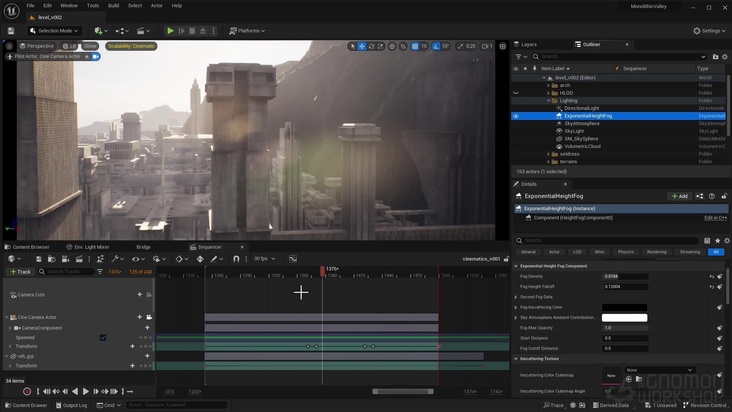Open the Lit view mode menu
This screenshot has width=732, height=412.
point(70,46)
